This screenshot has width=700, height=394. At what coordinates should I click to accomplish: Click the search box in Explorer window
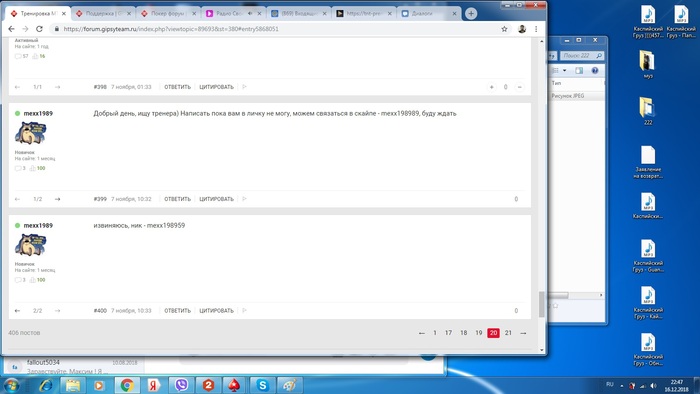pyautogui.click(x=581, y=56)
